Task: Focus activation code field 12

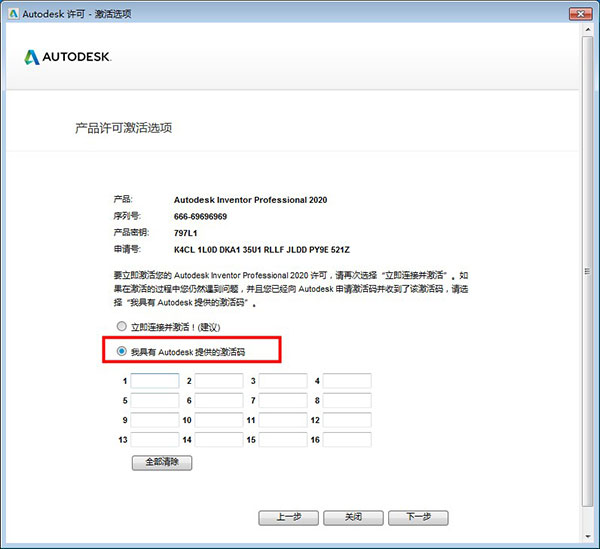Action: 347,420
